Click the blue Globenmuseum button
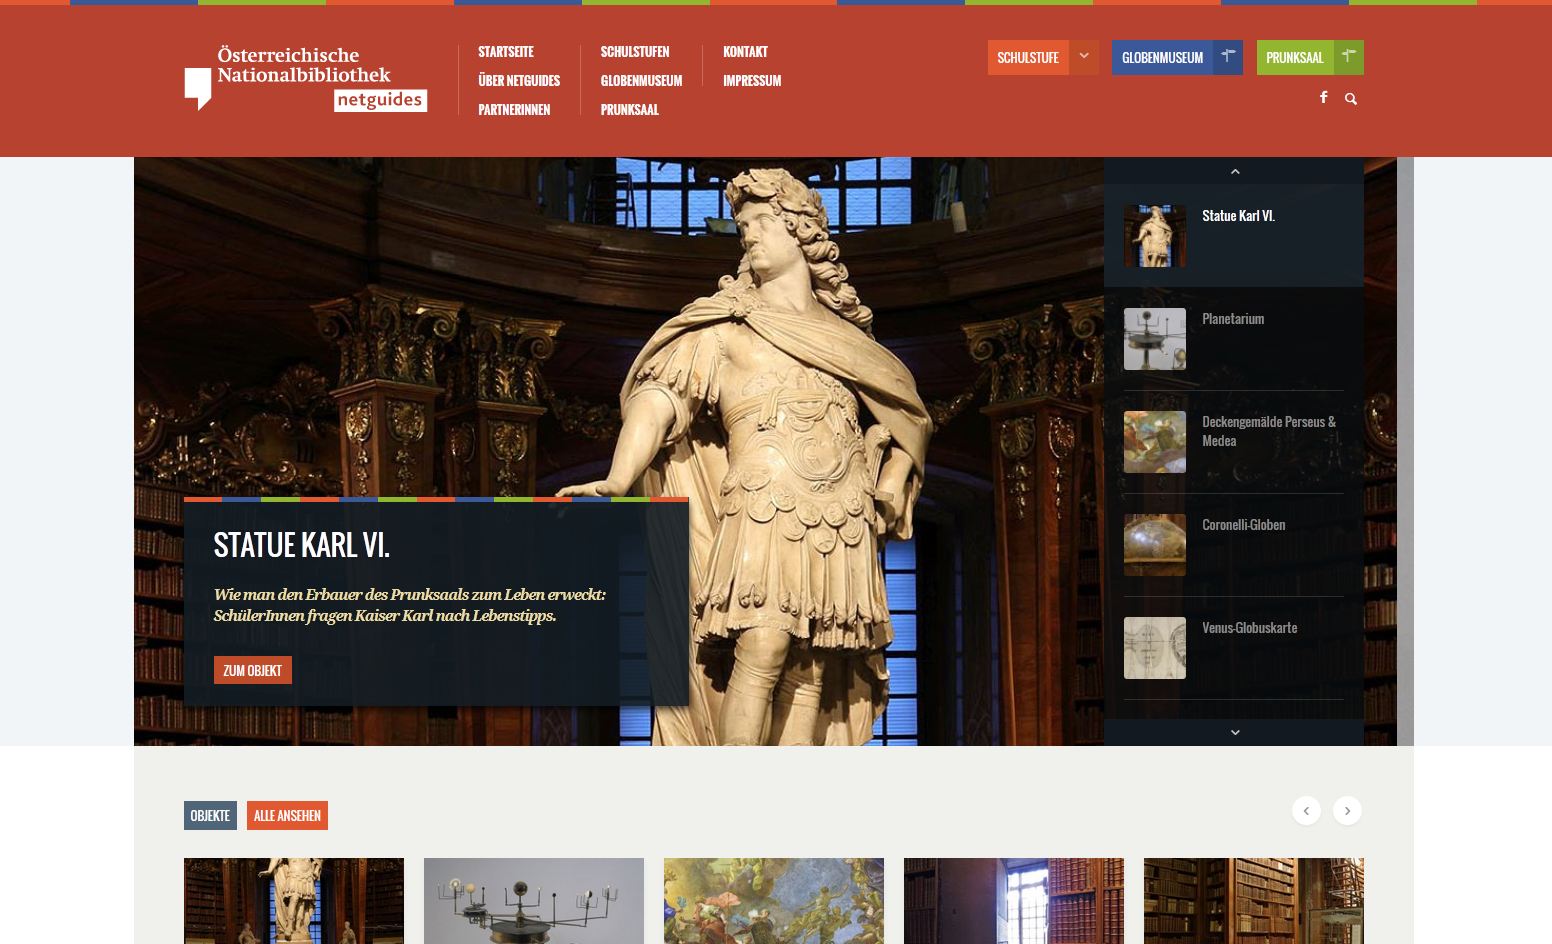The width and height of the screenshot is (1552, 944). [1162, 57]
